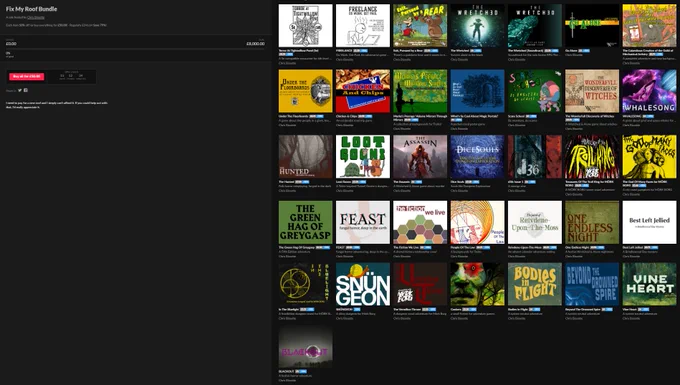Open the Go Alone cover

[592, 26]
